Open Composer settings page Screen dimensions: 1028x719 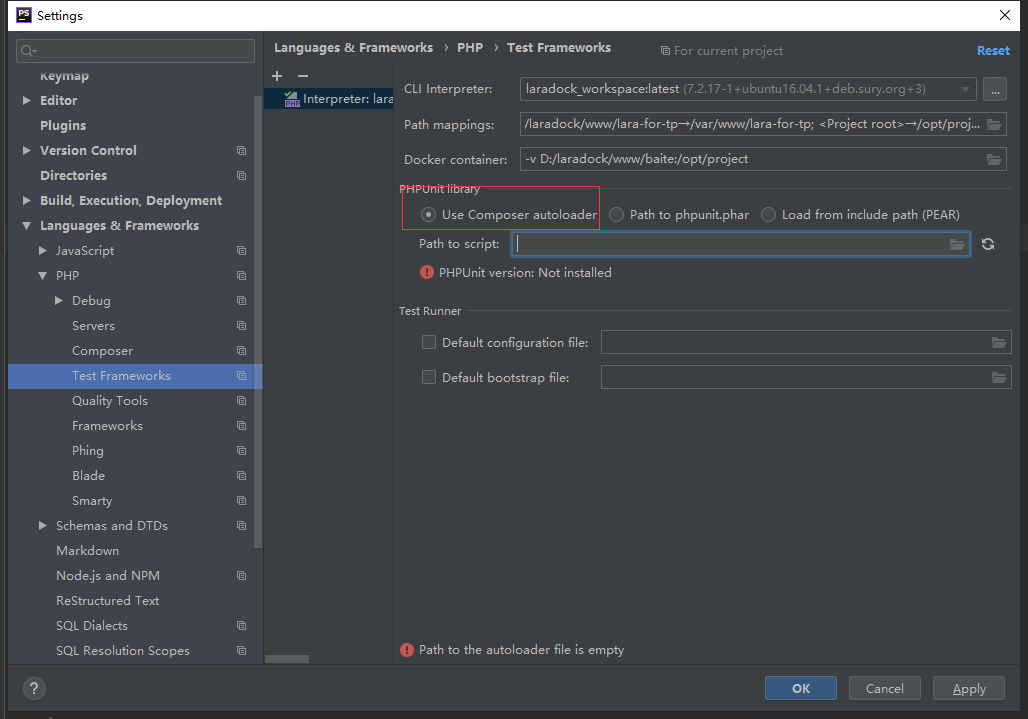(102, 351)
